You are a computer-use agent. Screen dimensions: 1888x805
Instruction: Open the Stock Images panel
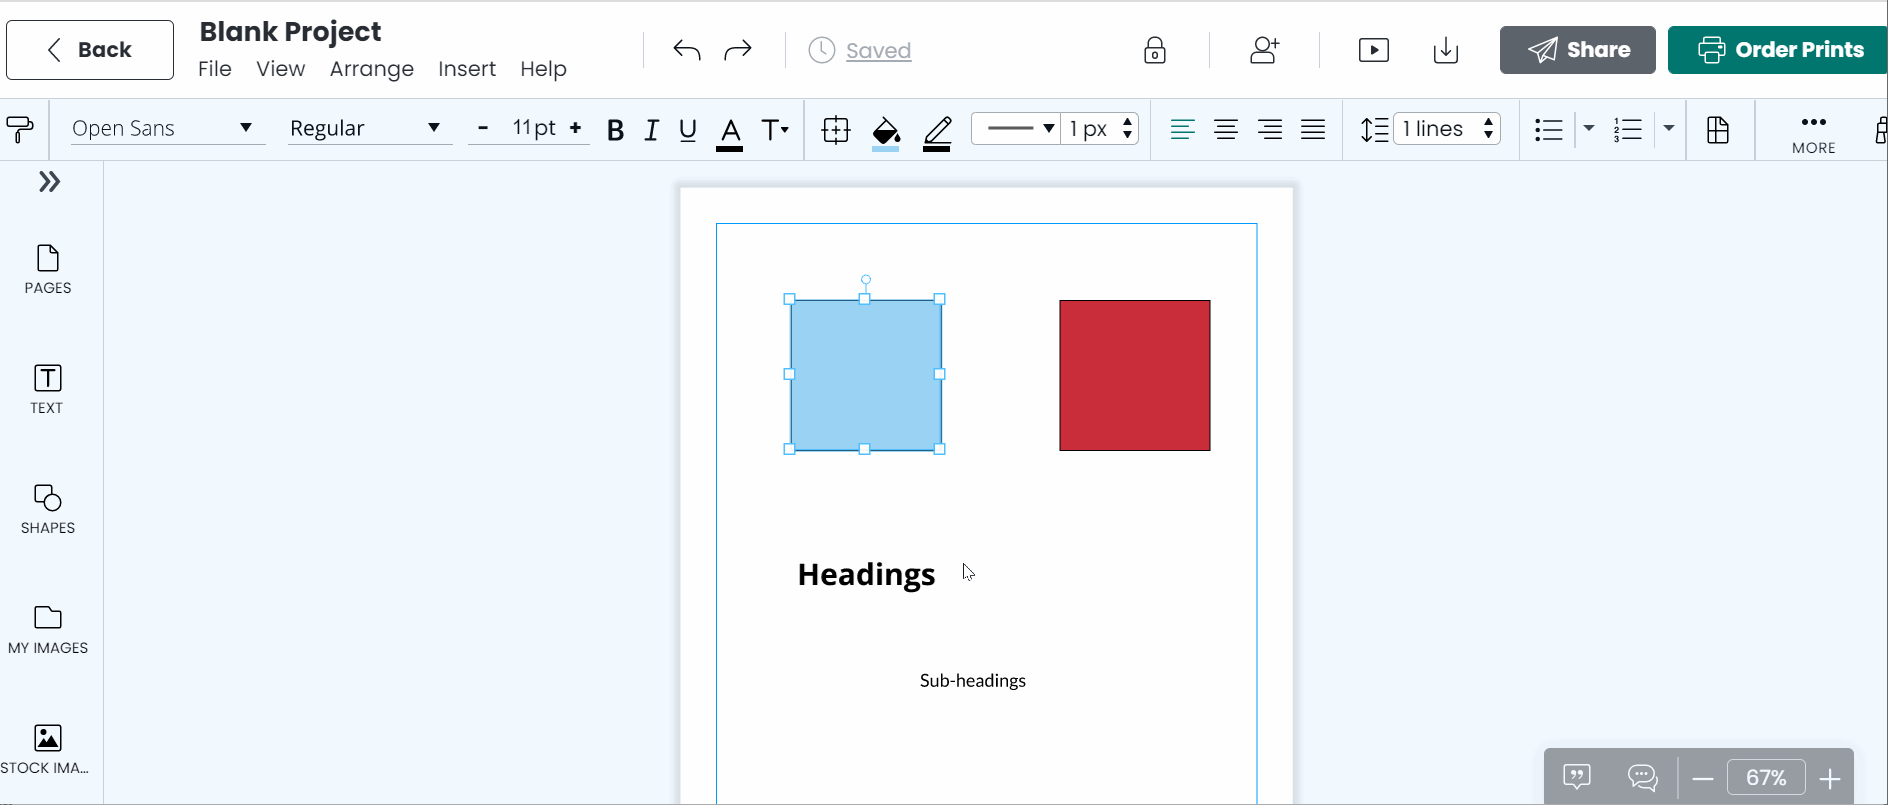[45, 750]
